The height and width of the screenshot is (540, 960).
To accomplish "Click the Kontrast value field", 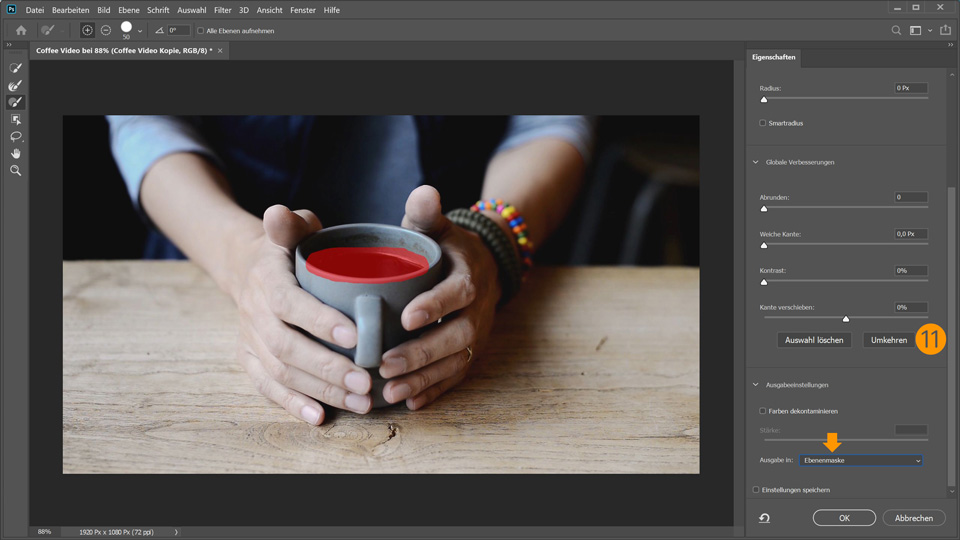I will (x=911, y=271).
